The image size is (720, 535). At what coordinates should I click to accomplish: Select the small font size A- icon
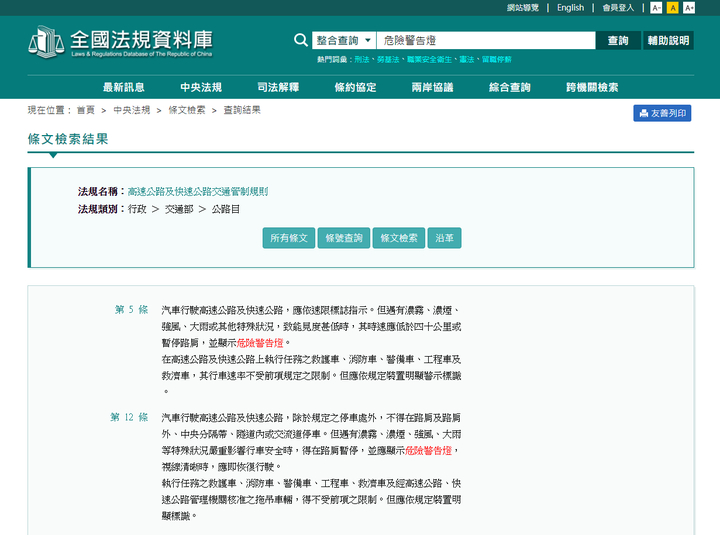click(x=656, y=8)
